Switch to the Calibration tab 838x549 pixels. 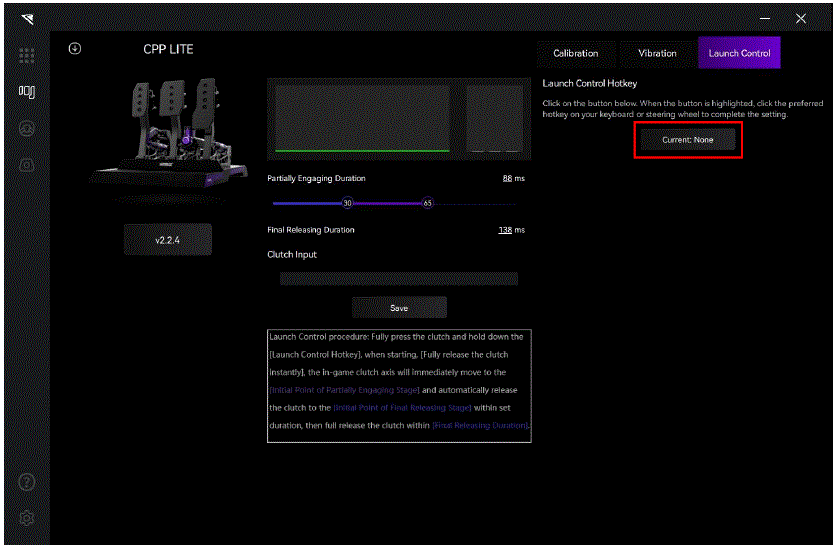pos(576,53)
